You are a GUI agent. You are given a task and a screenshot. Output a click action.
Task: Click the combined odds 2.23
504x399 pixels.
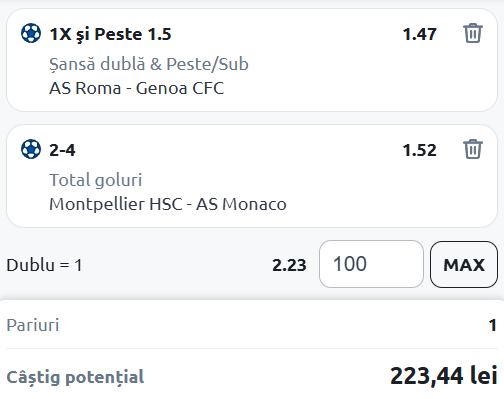point(289,265)
